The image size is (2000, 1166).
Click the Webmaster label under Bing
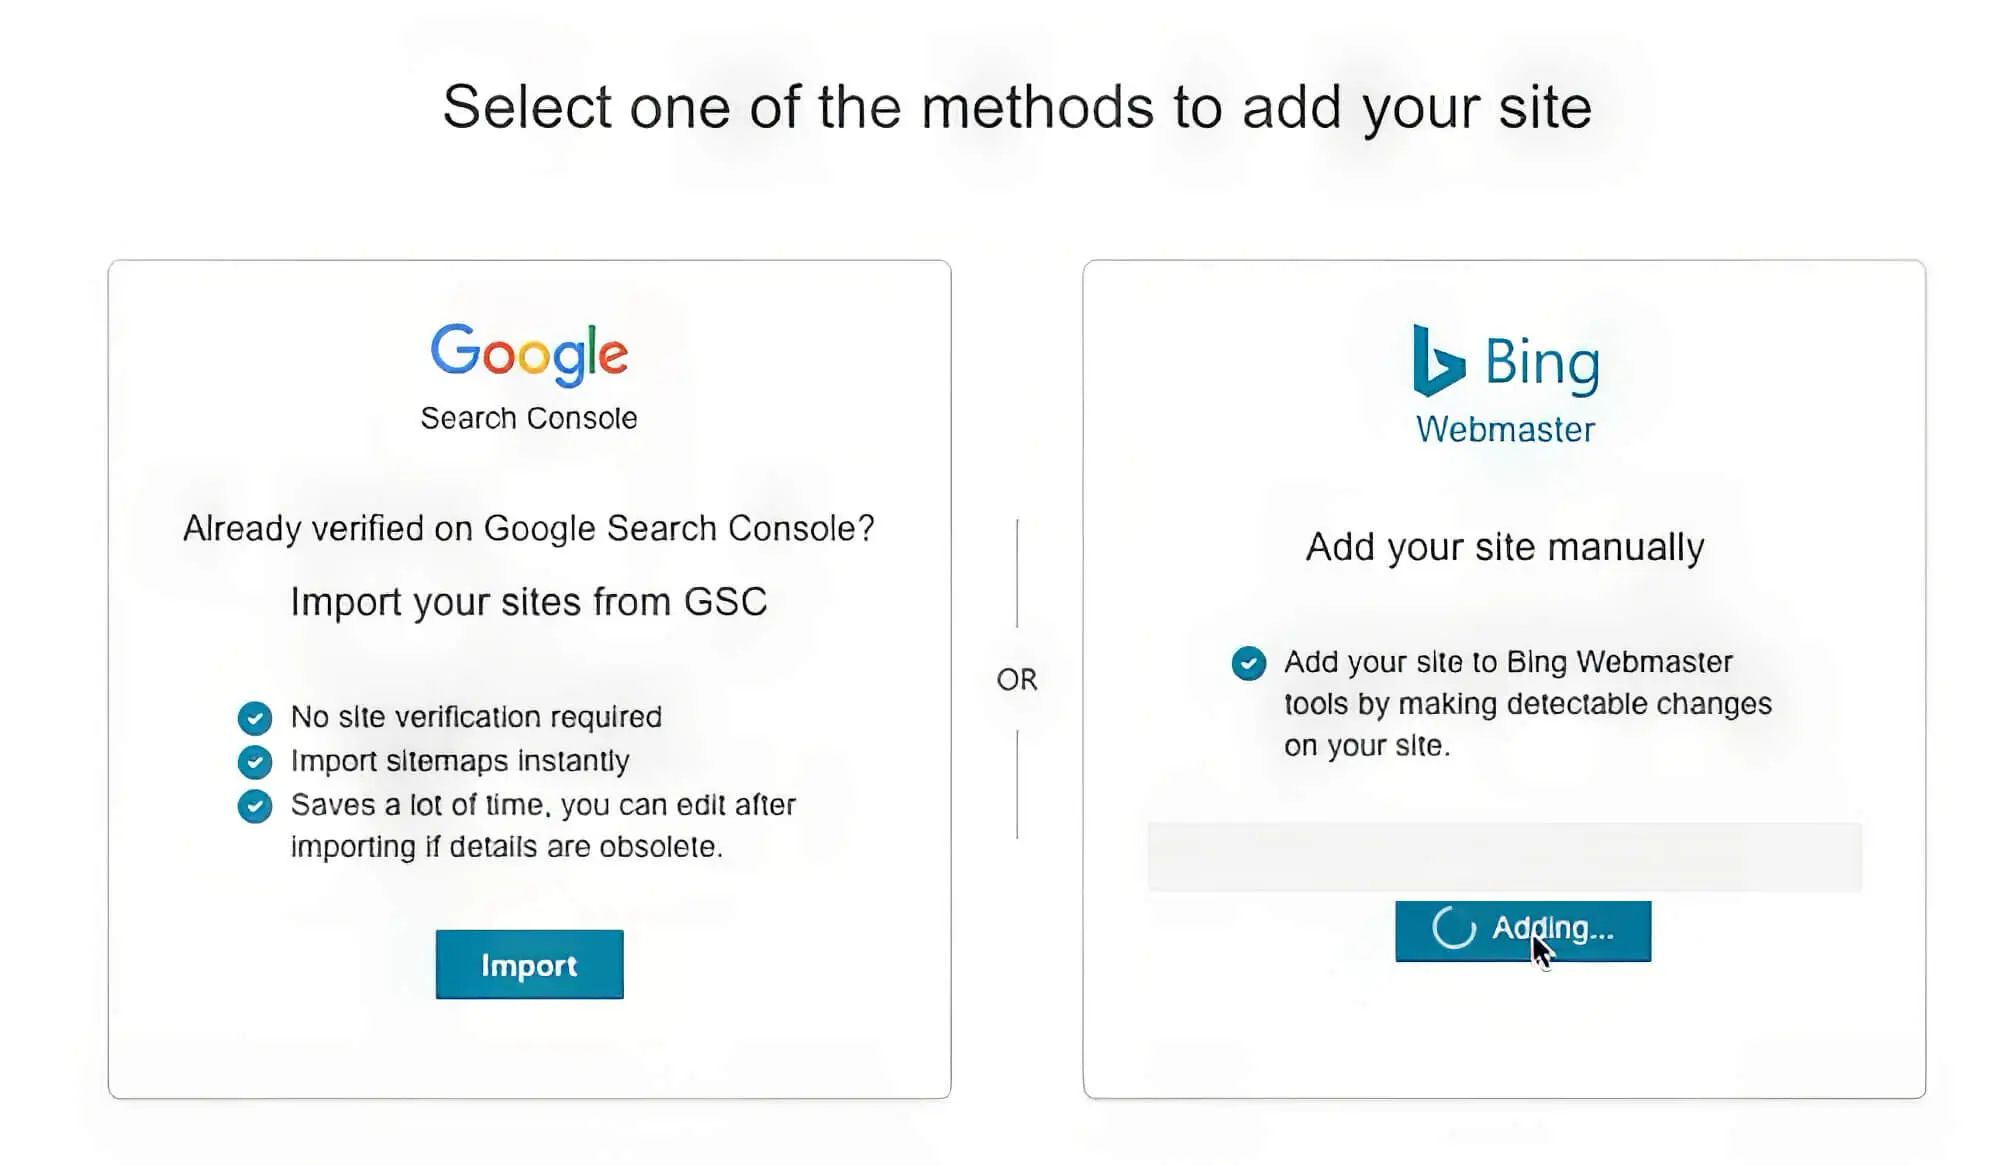pos(1505,429)
